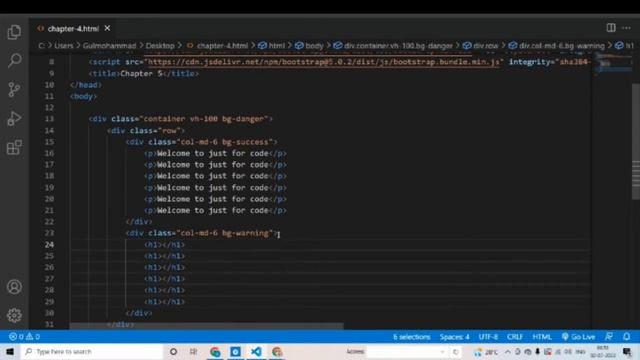Open the Run and Debug view

coord(14,118)
